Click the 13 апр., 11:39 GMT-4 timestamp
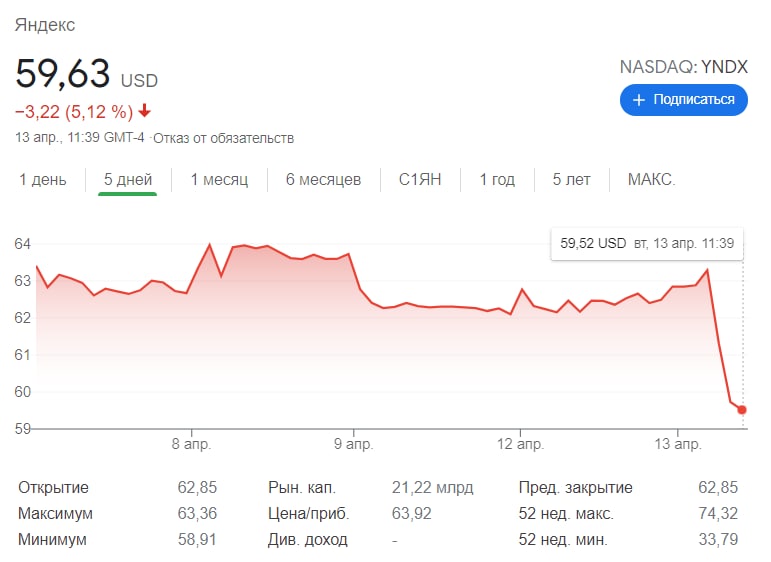771x562 pixels. click(80, 137)
